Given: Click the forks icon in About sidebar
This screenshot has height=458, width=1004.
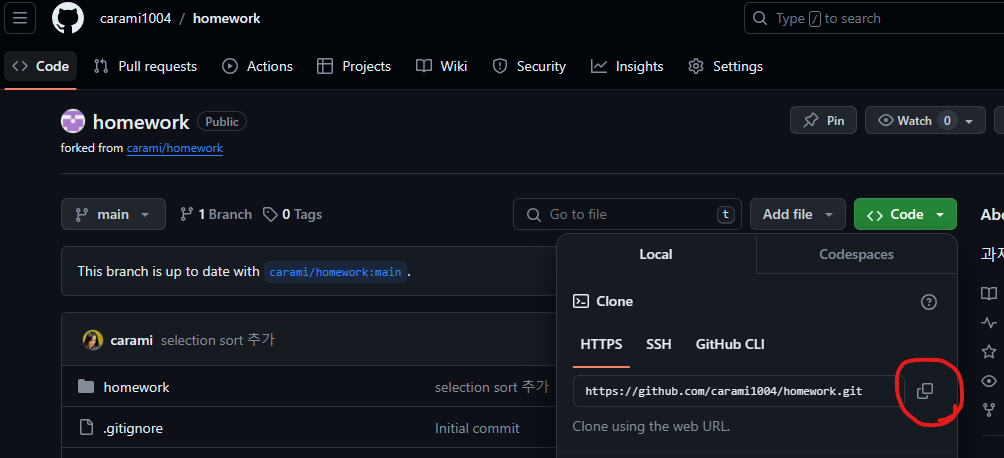Looking at the screenshot, I should coord(989,409).
